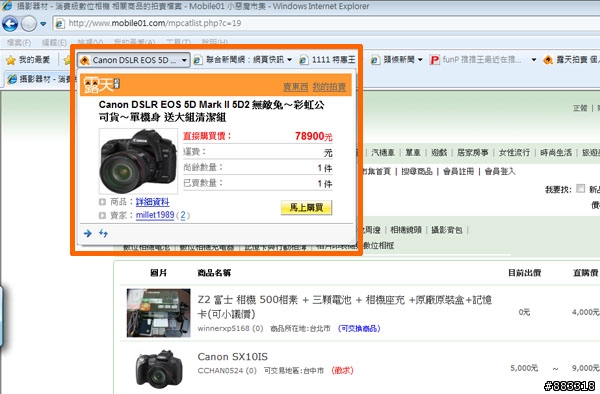Click the page icon in address bar
The height and width of the screenshot is (394, 600).
pos(60,24)
